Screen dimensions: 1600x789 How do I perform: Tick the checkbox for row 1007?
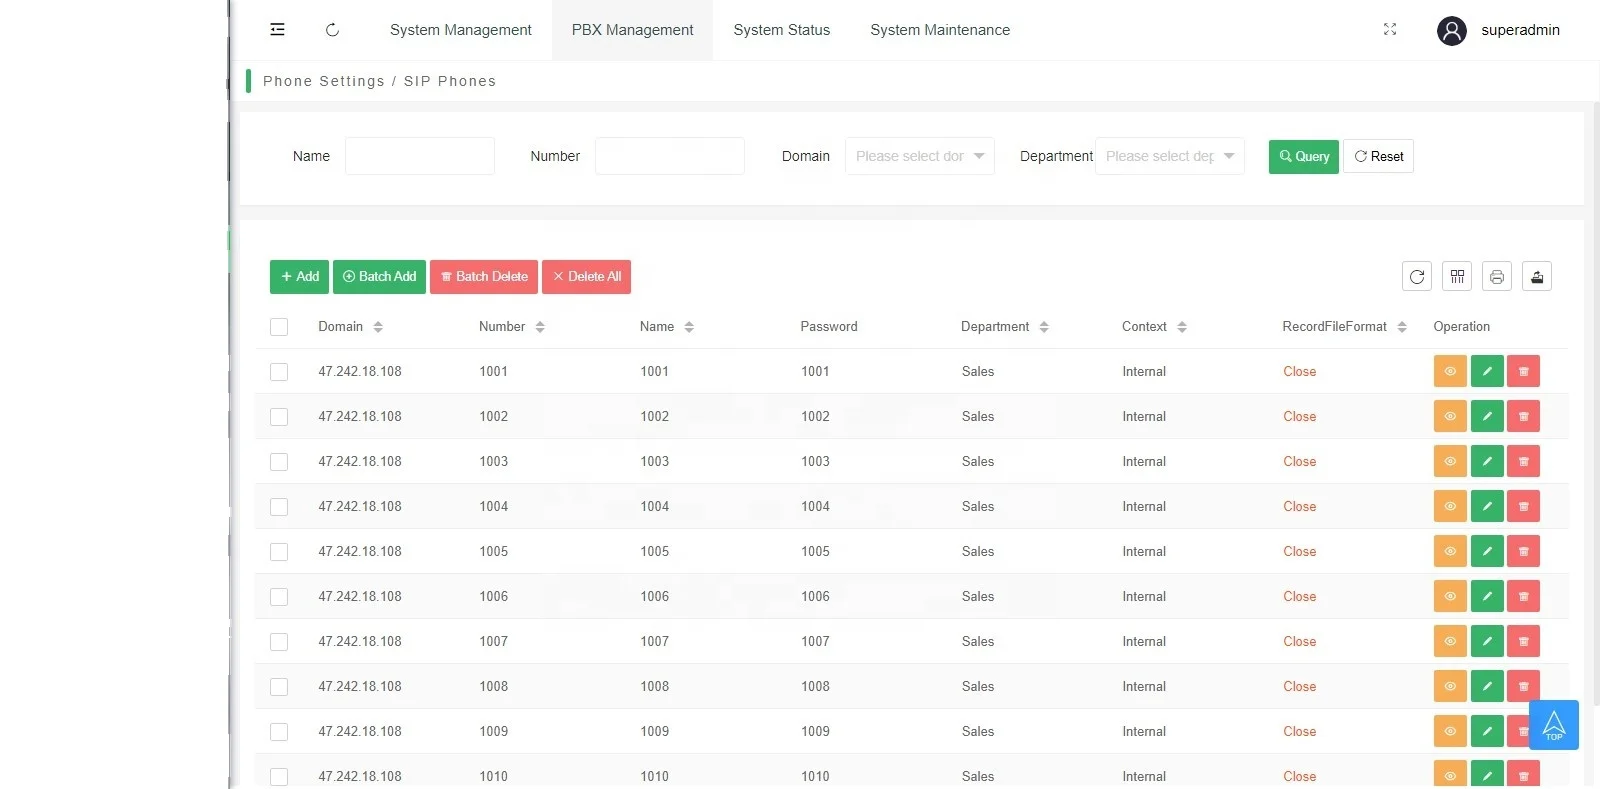279,642
